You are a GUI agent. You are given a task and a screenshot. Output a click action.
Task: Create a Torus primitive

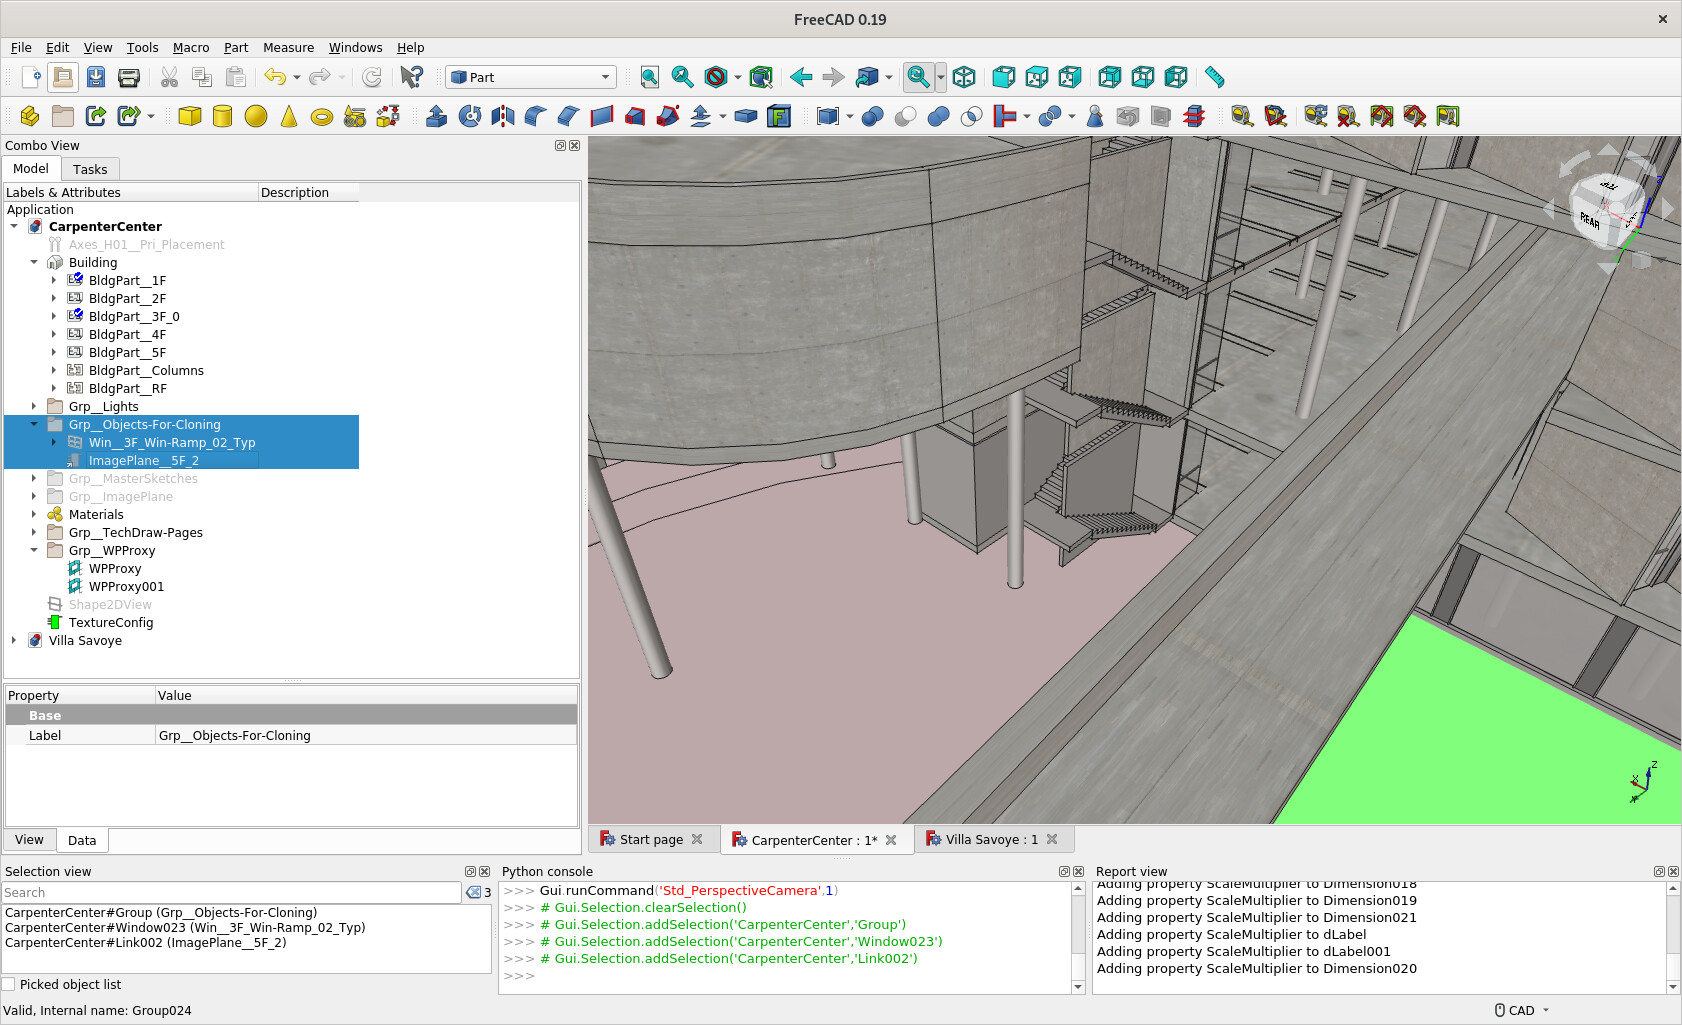(x=322, y=116)
